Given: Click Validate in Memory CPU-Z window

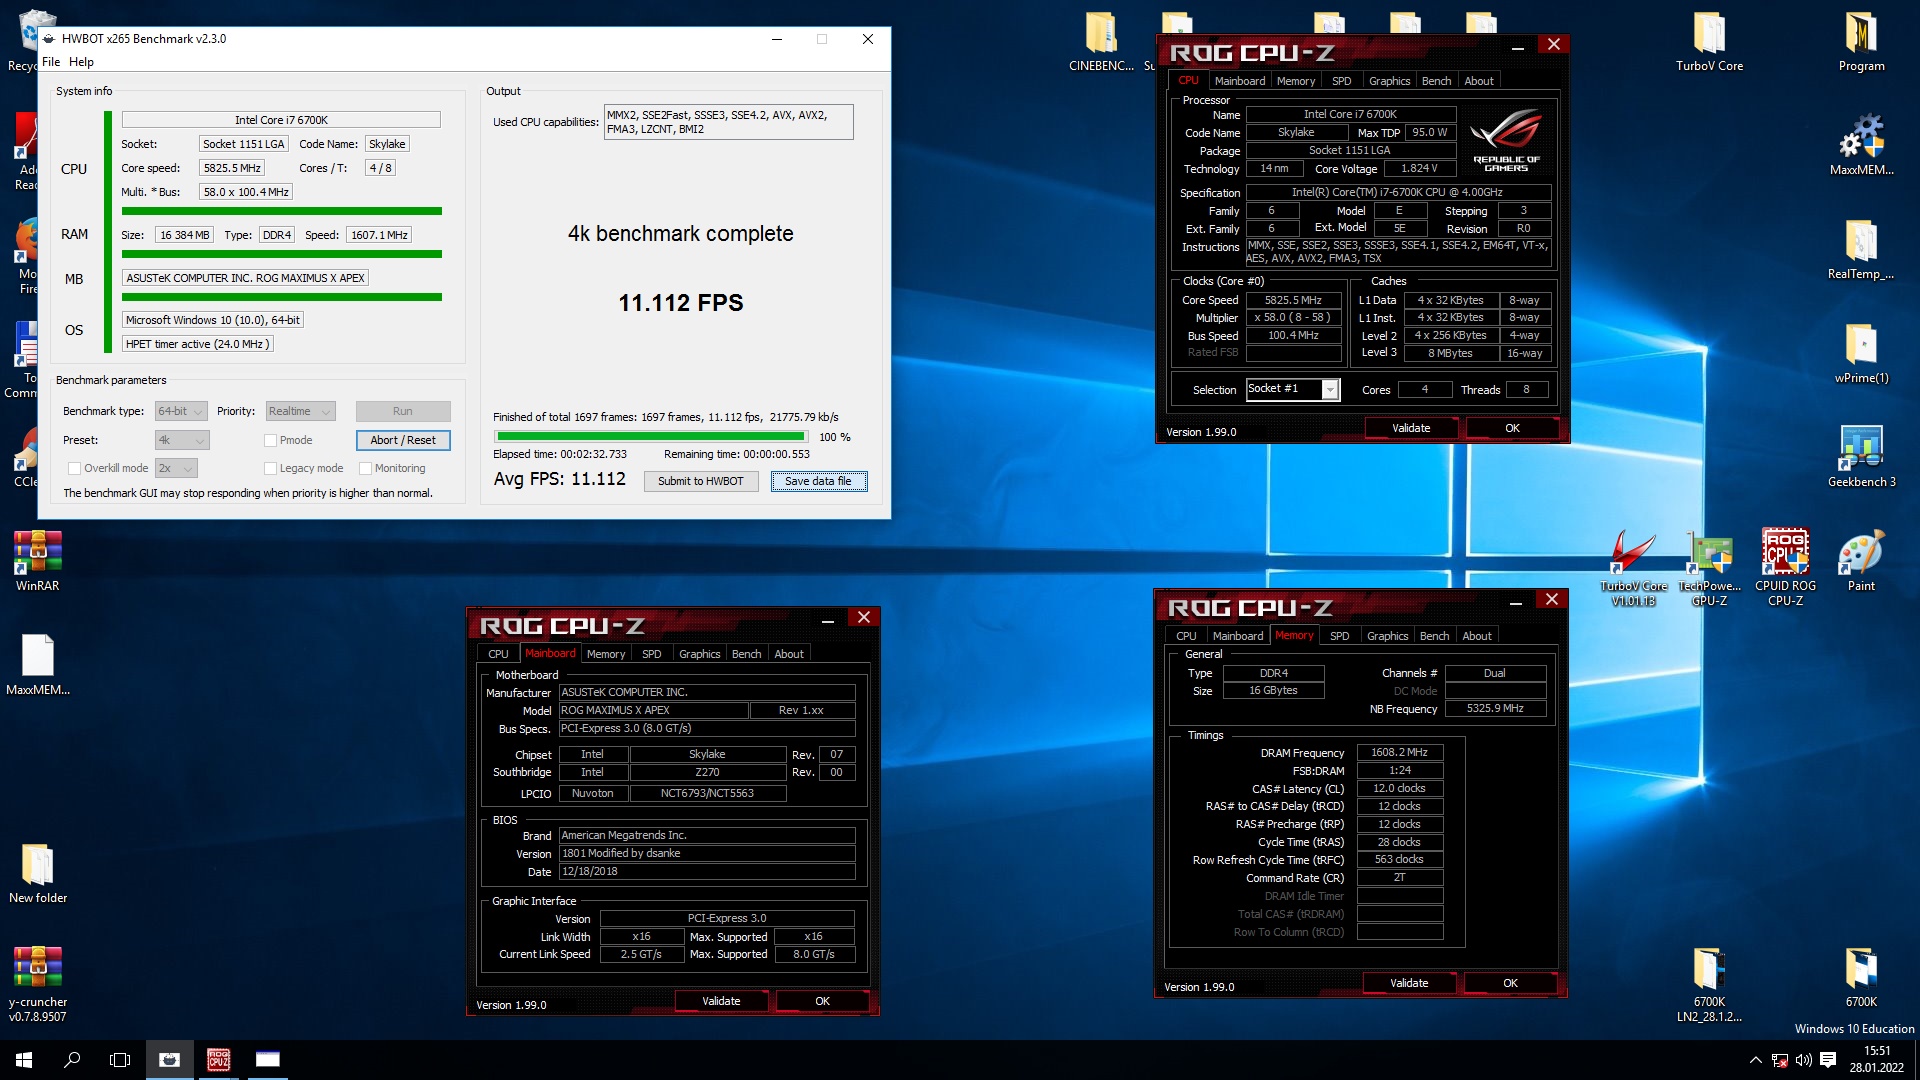Looking at the screenshot, I should click(x=1409, y=983).
